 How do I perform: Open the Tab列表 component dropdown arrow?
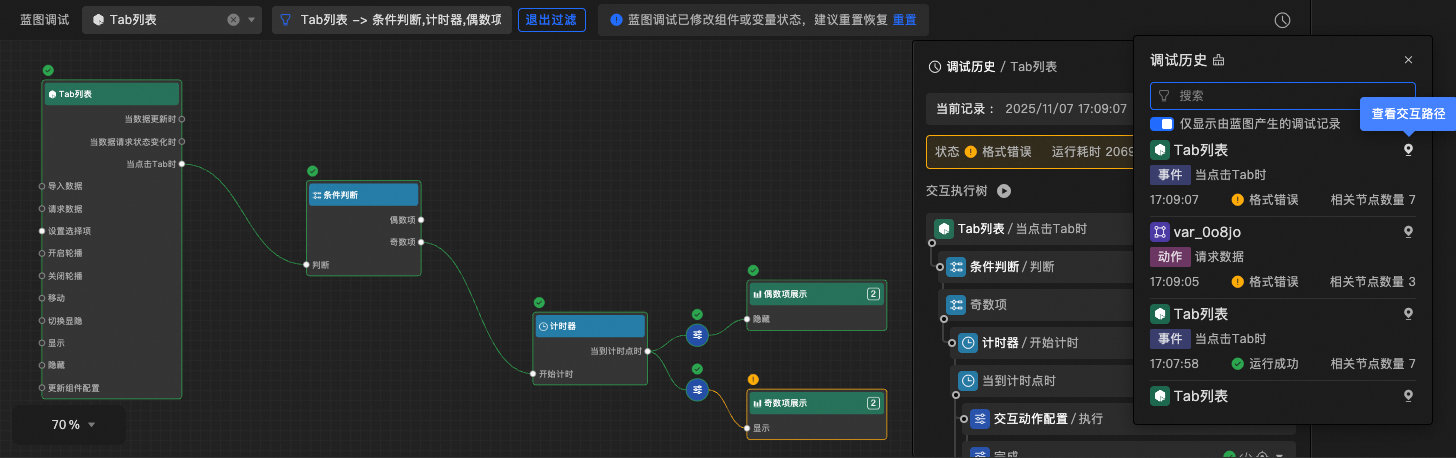click(x=251, y=20)
